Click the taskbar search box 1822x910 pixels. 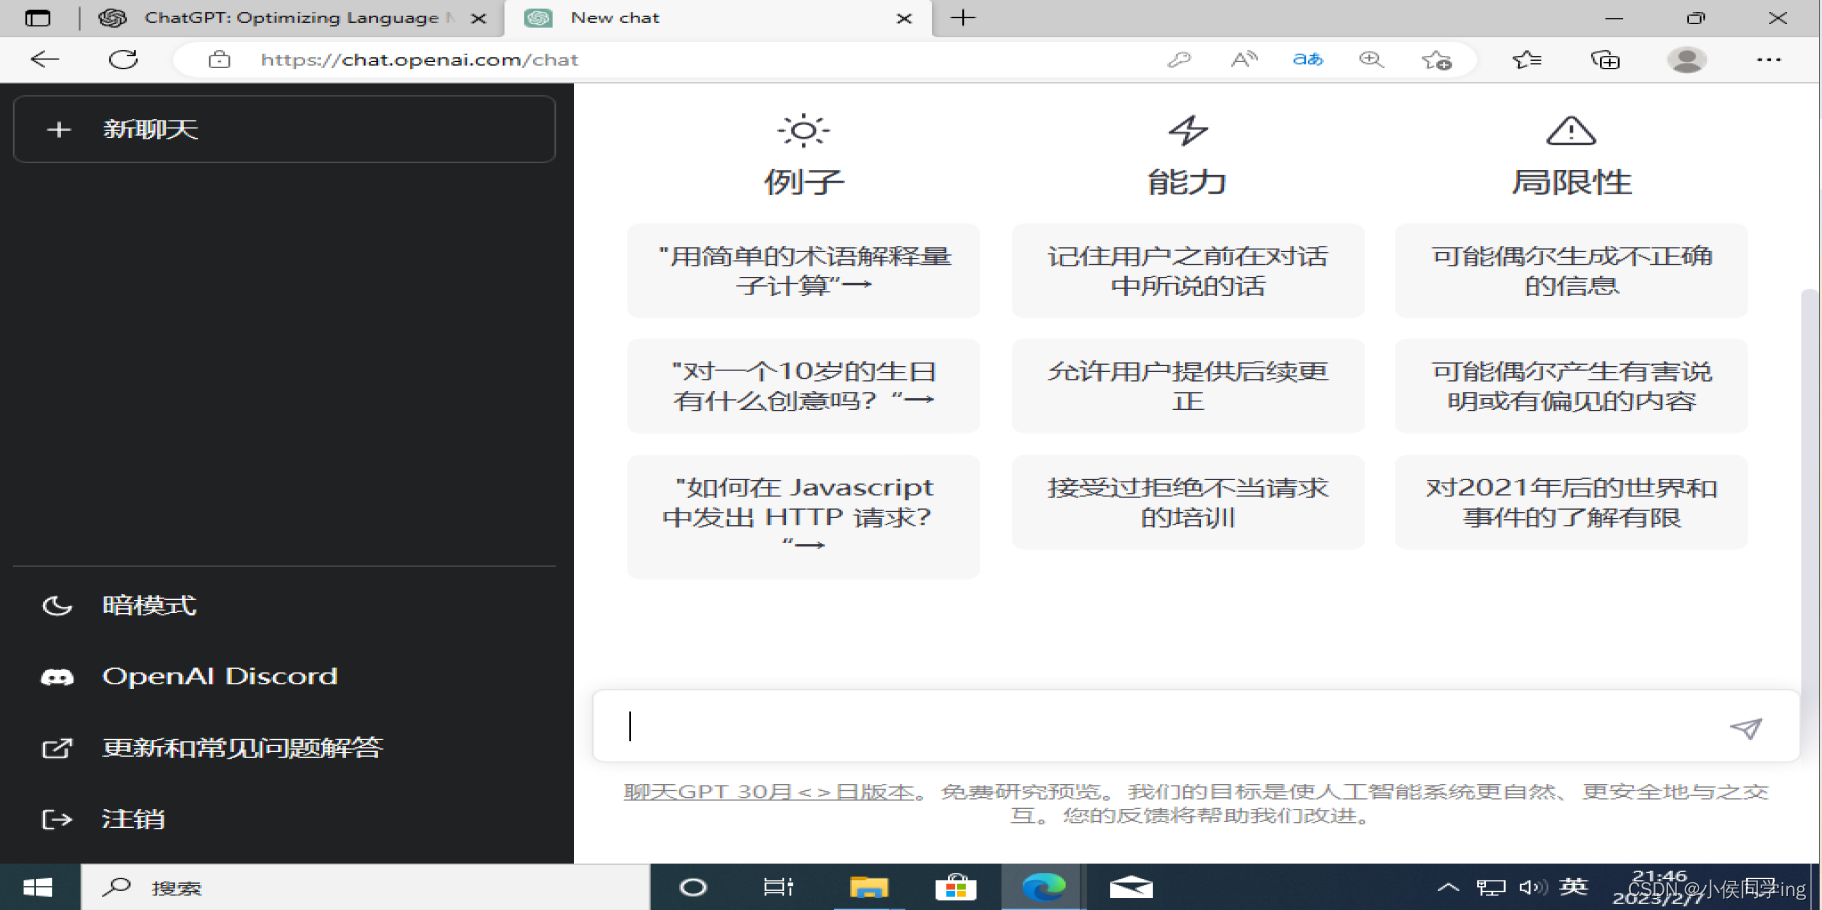[x=365, y=887]
